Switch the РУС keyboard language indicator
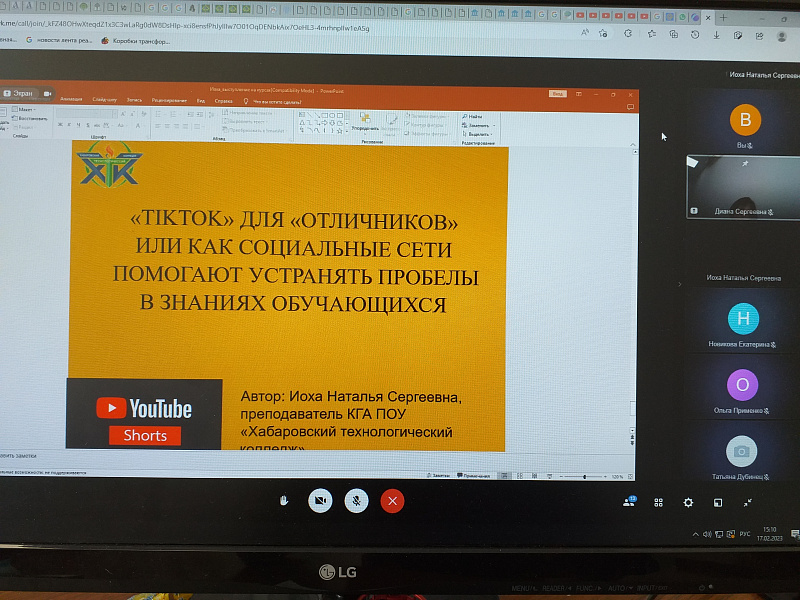Screen dimensions: 800x600 pyautogui.click(x=745, y=534)
